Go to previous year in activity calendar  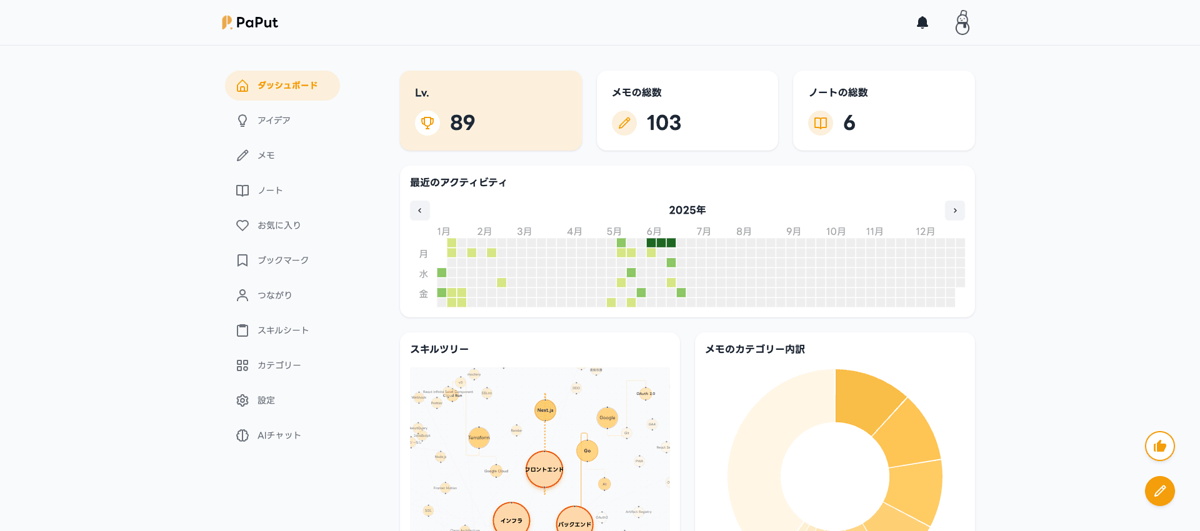tap(420, 210)
